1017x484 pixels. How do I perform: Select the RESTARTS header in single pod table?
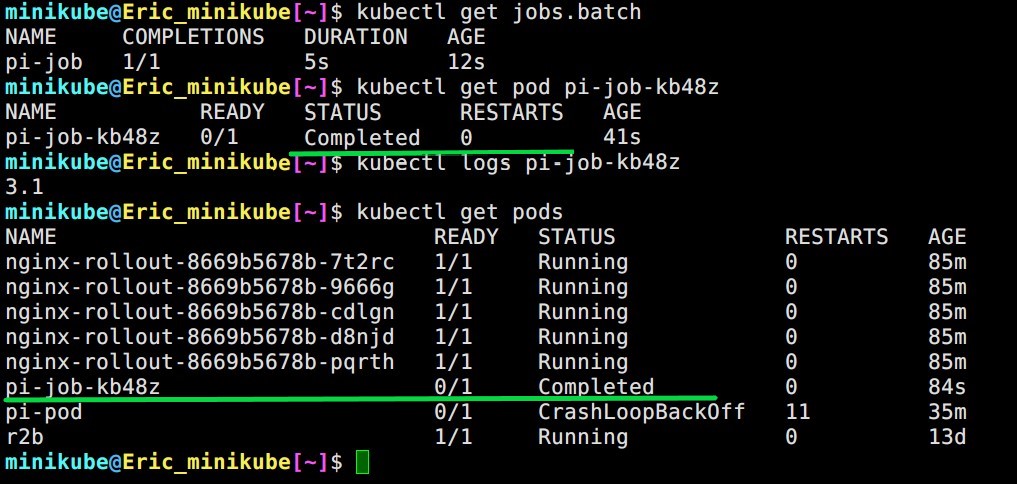511,112
